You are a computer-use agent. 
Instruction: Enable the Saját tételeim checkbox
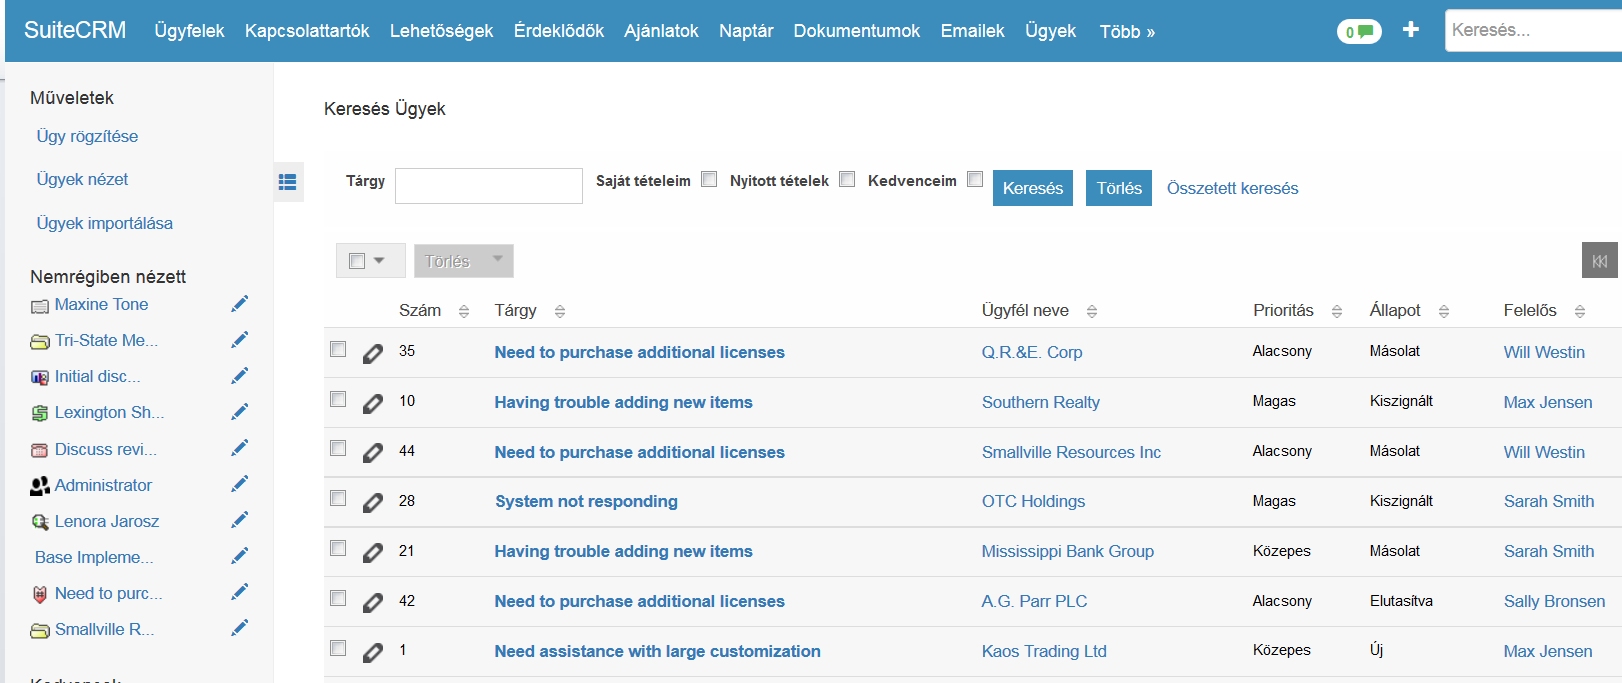709,180
